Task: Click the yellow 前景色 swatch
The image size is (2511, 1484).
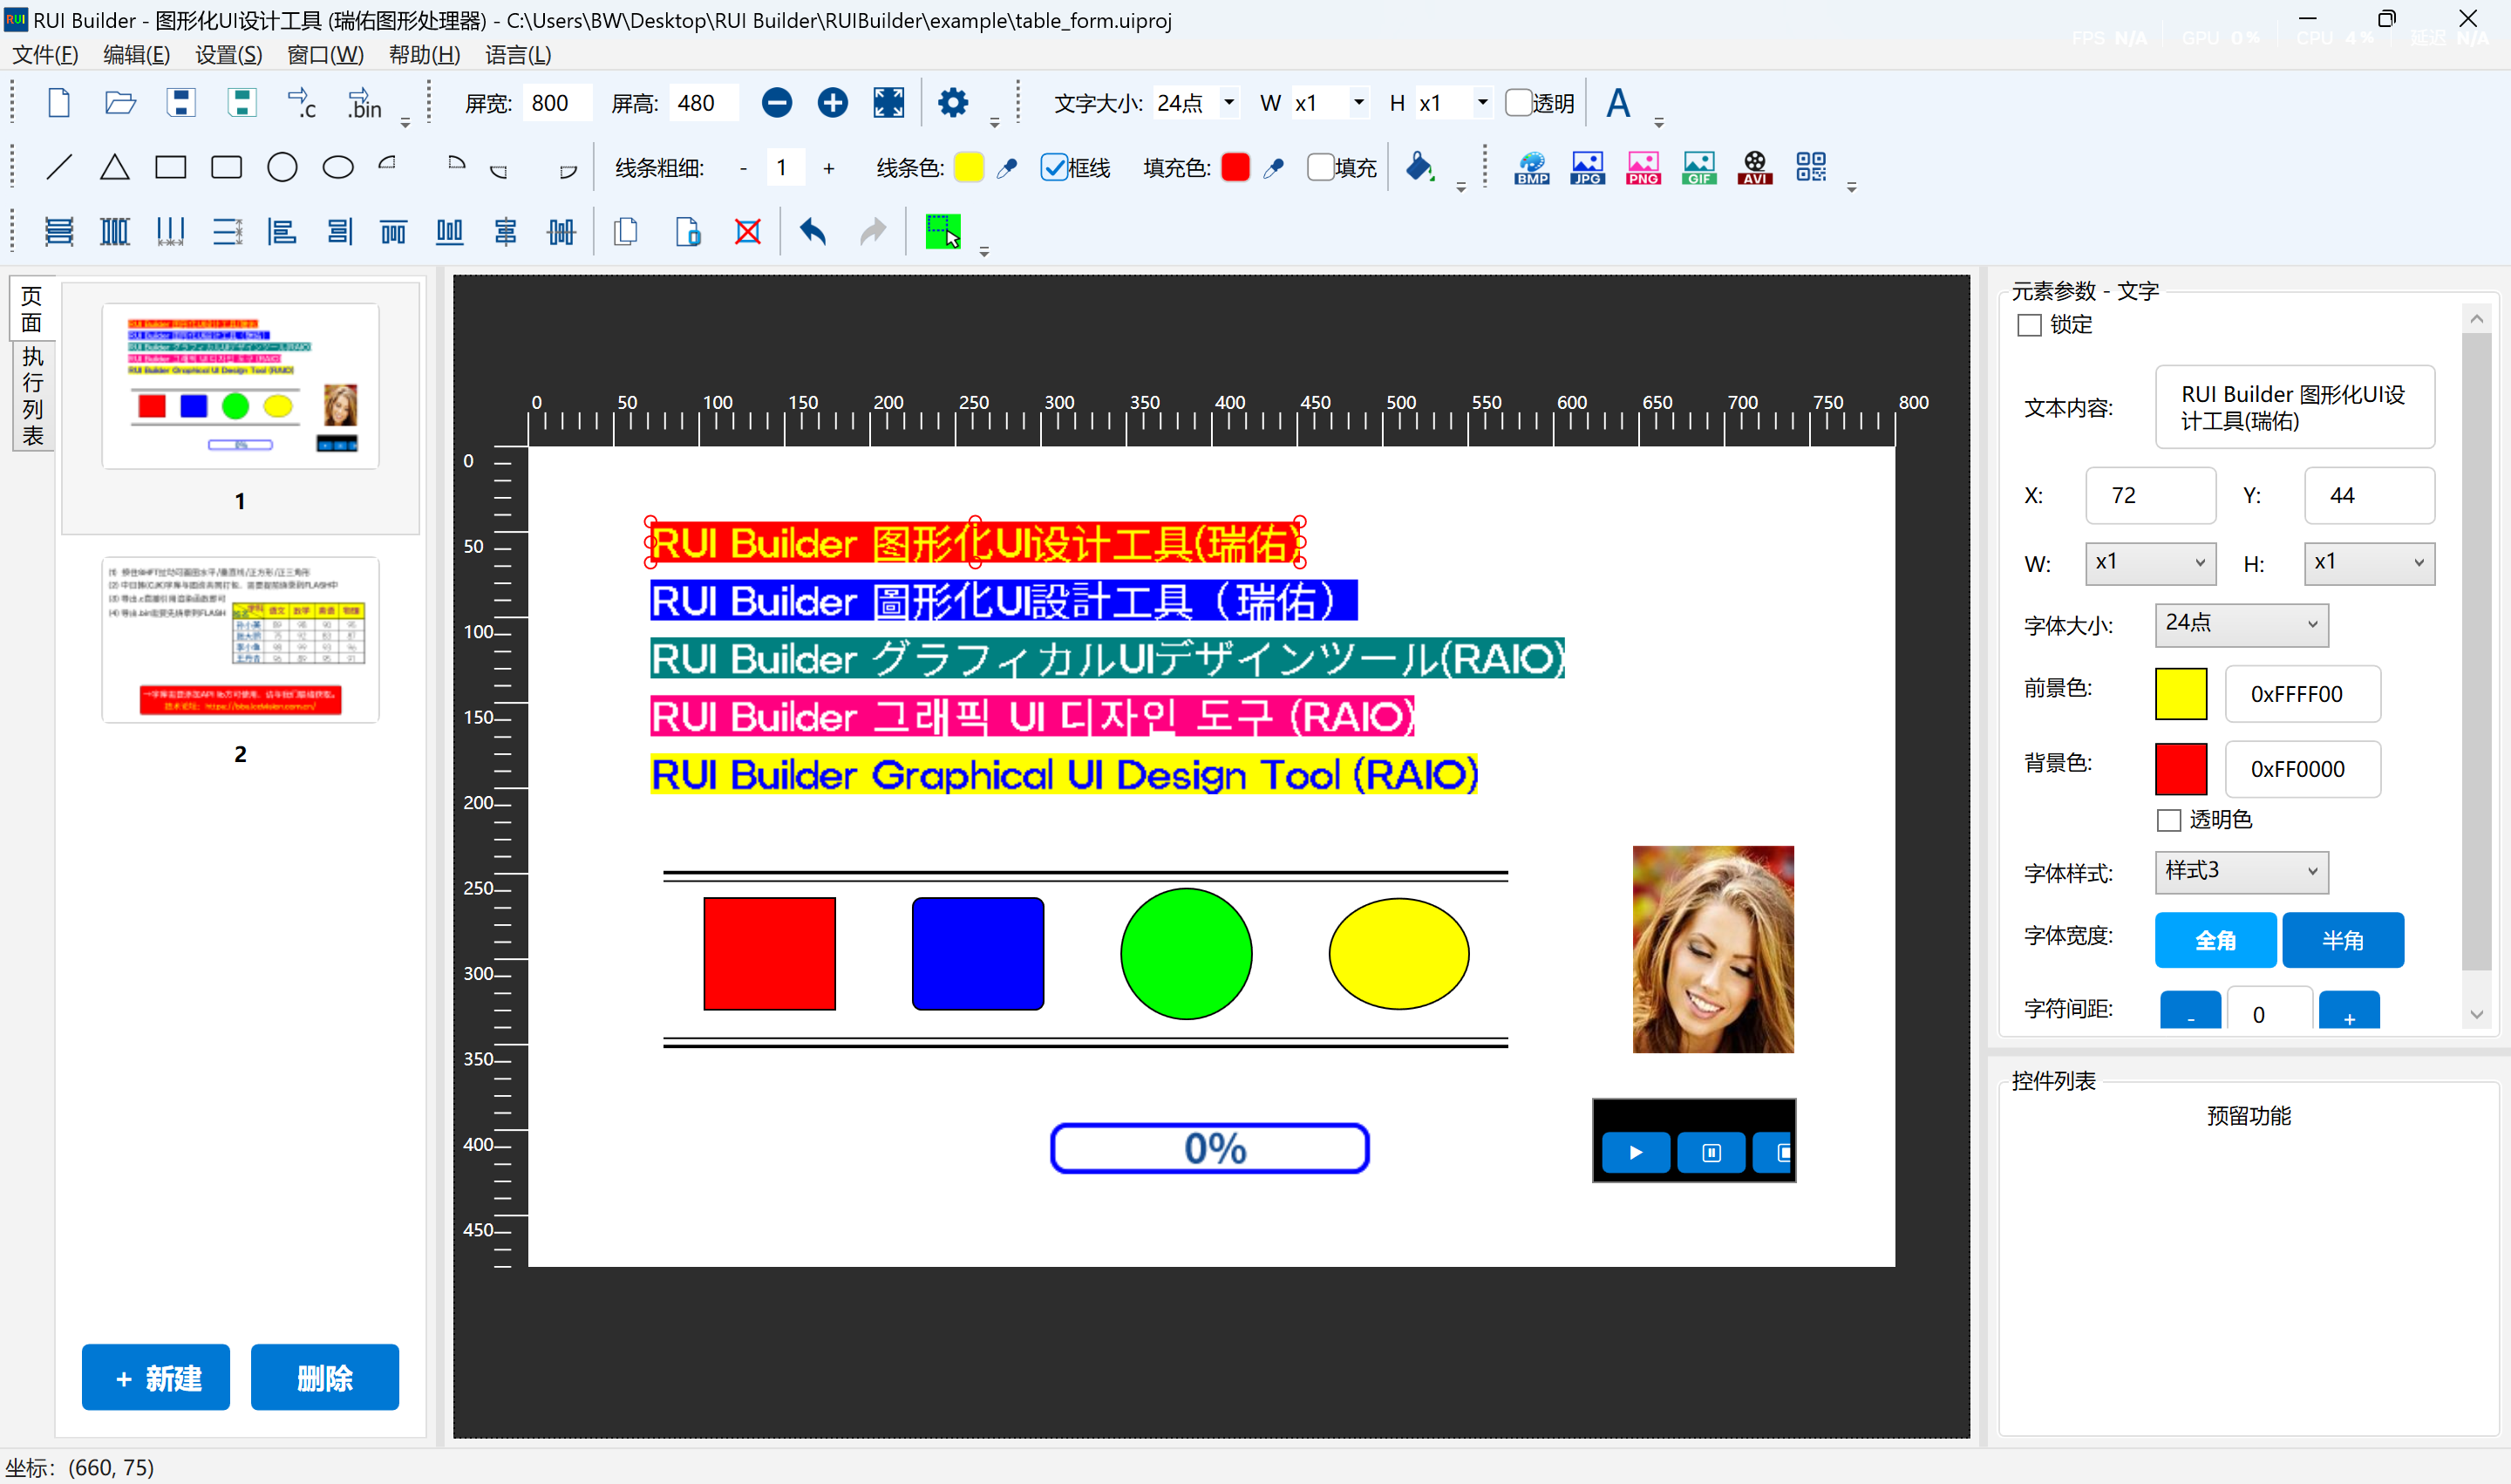Action: [2180, 693]
